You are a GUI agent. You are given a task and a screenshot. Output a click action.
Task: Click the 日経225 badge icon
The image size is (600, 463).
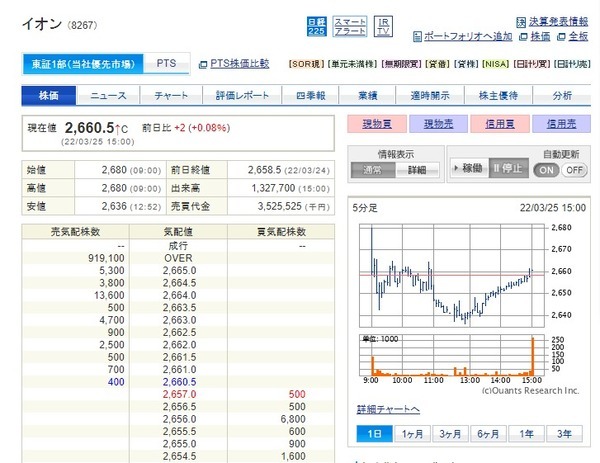[x=316, y=26]
